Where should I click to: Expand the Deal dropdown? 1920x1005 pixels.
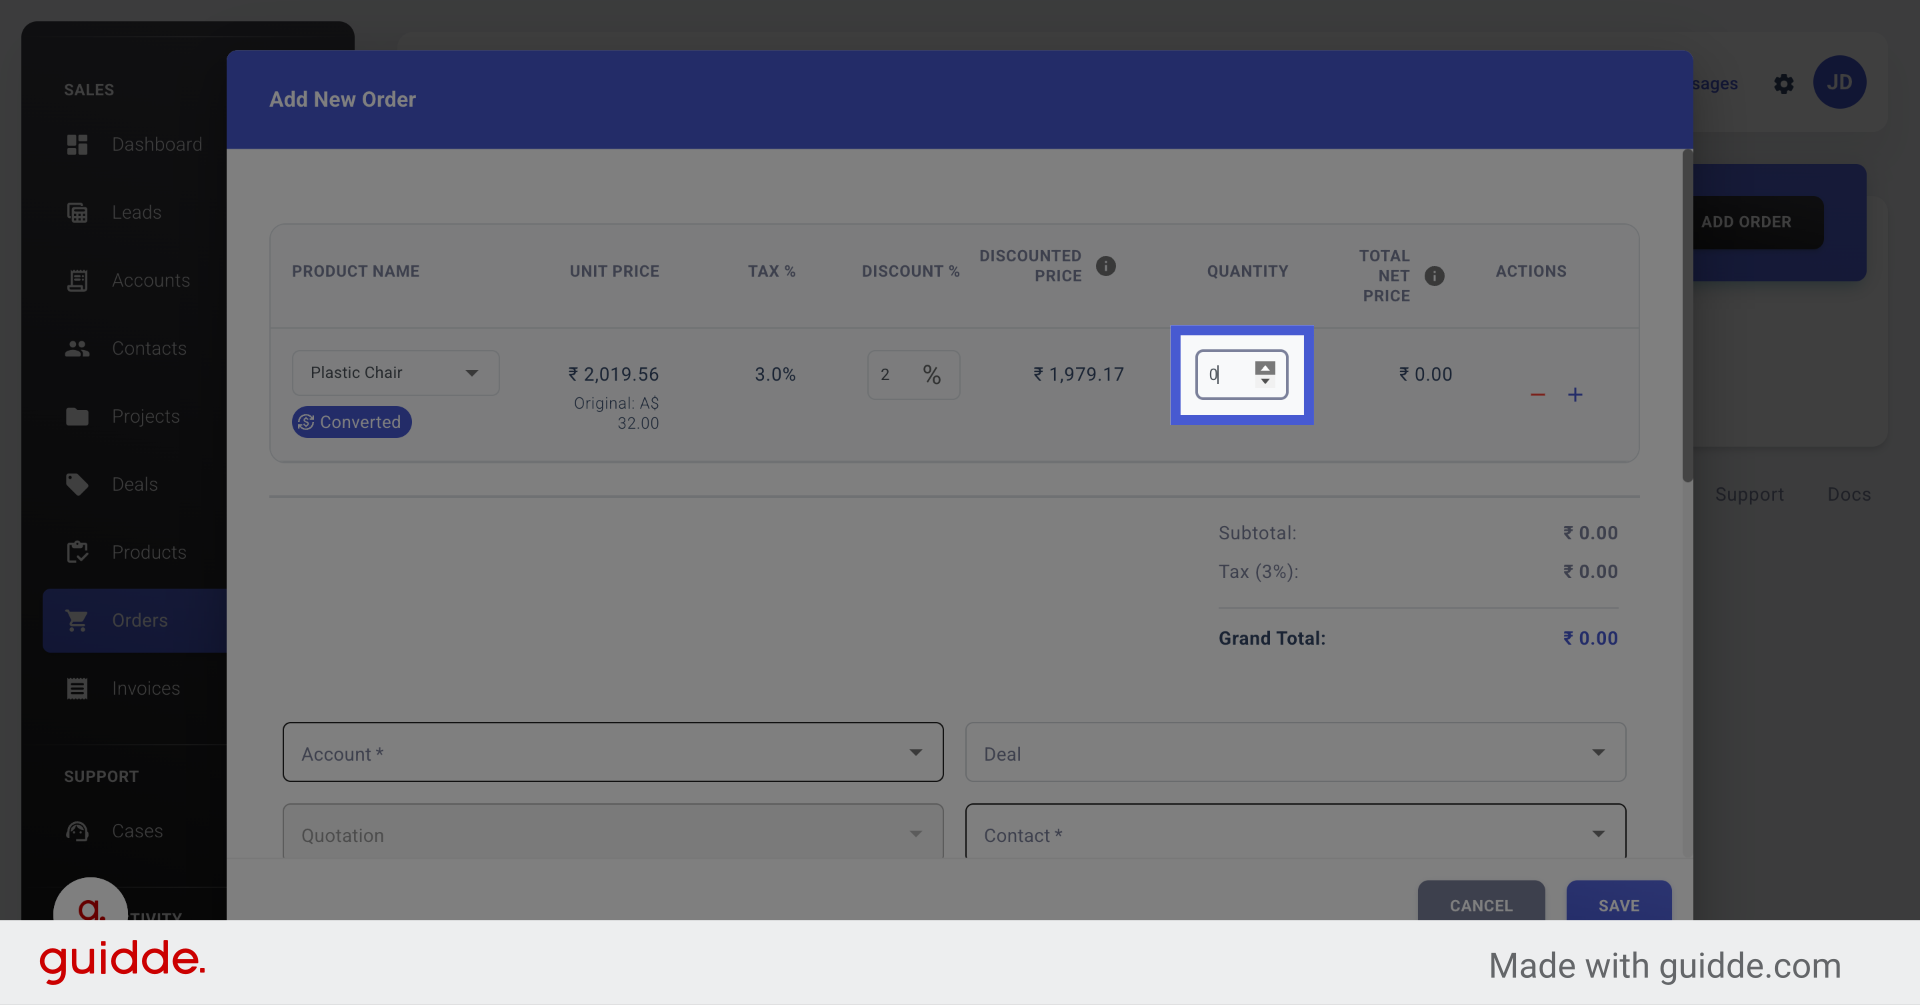(x=1295, y=752)
